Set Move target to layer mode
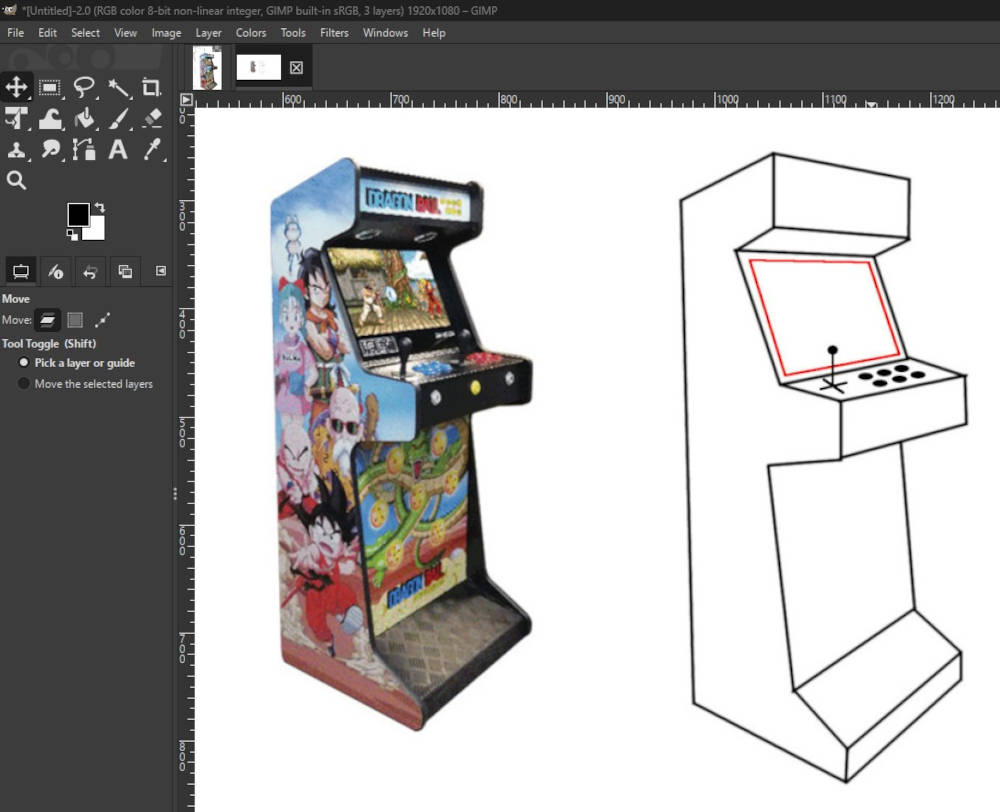 pos(47,320)
